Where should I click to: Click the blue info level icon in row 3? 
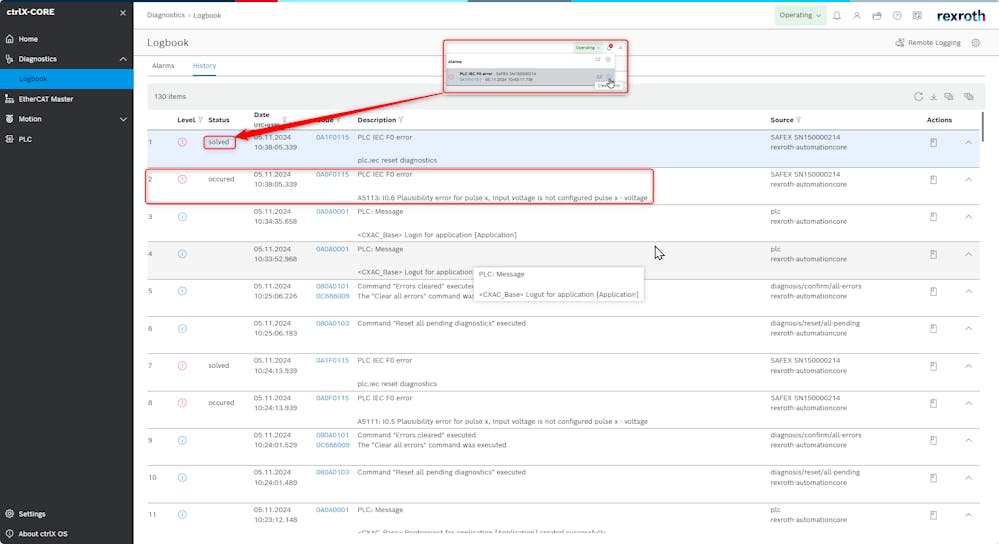182,217
